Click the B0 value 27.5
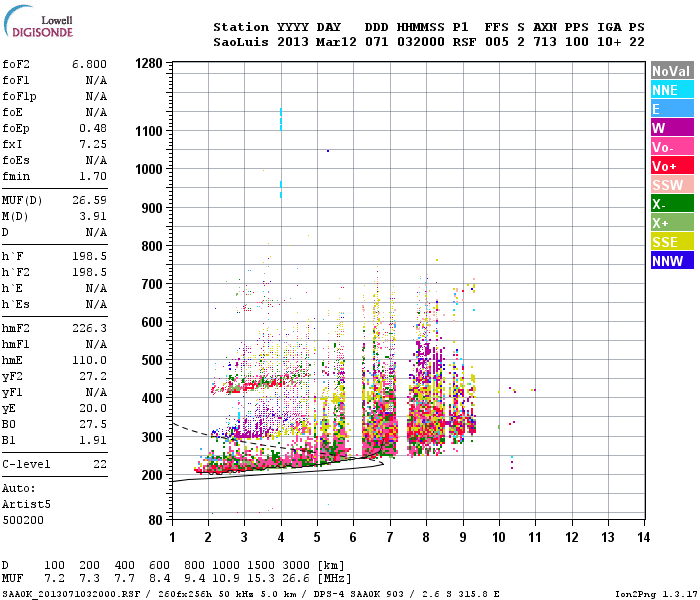Viewport: 700px width, 600px height. coord(93,424)
